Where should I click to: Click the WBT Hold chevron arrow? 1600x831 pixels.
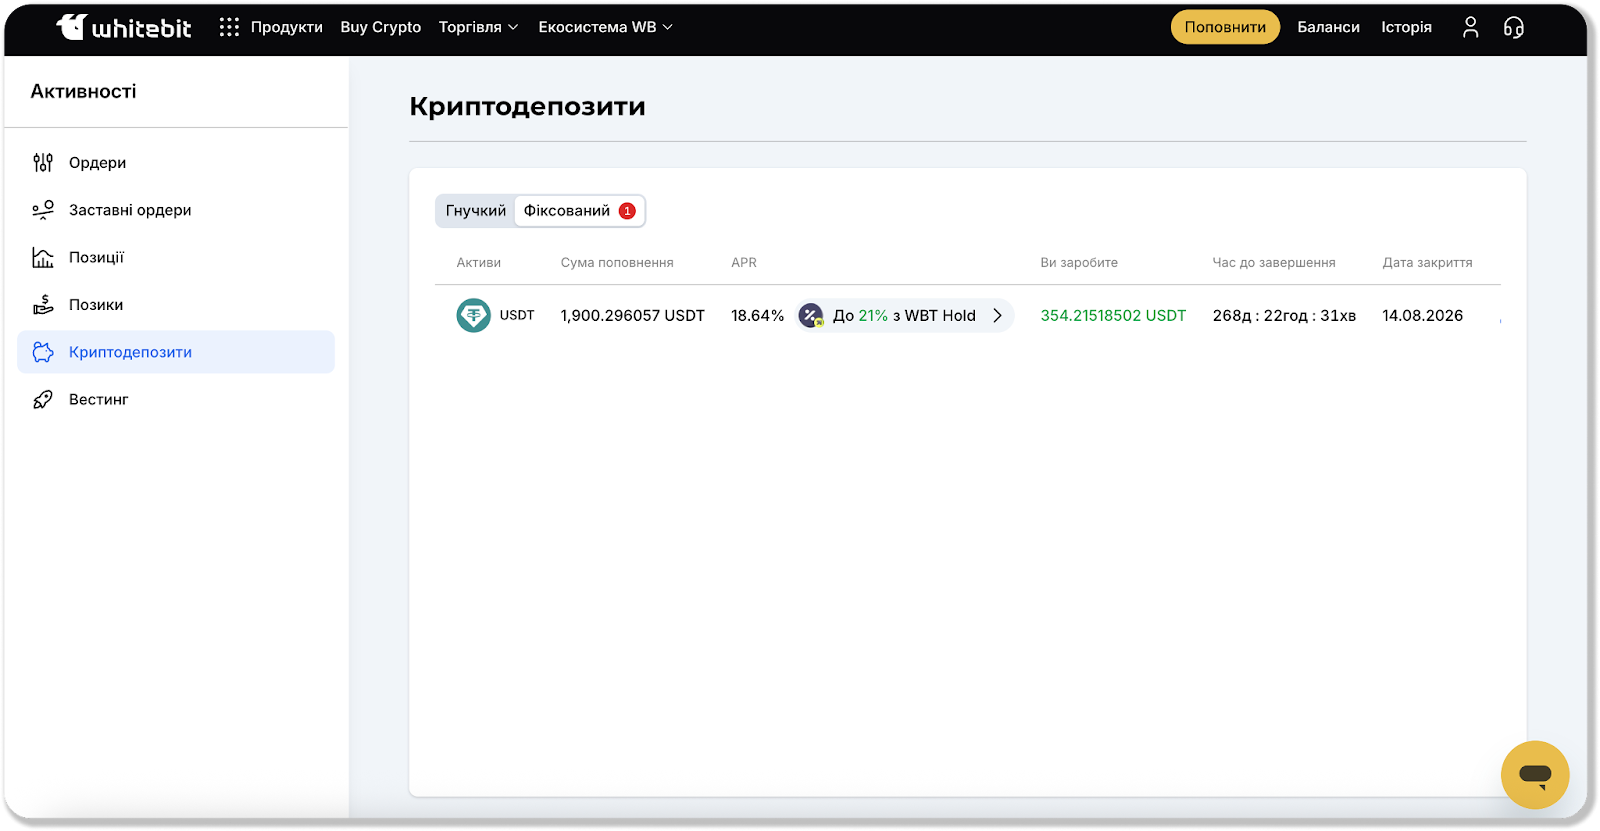point(997,315)
